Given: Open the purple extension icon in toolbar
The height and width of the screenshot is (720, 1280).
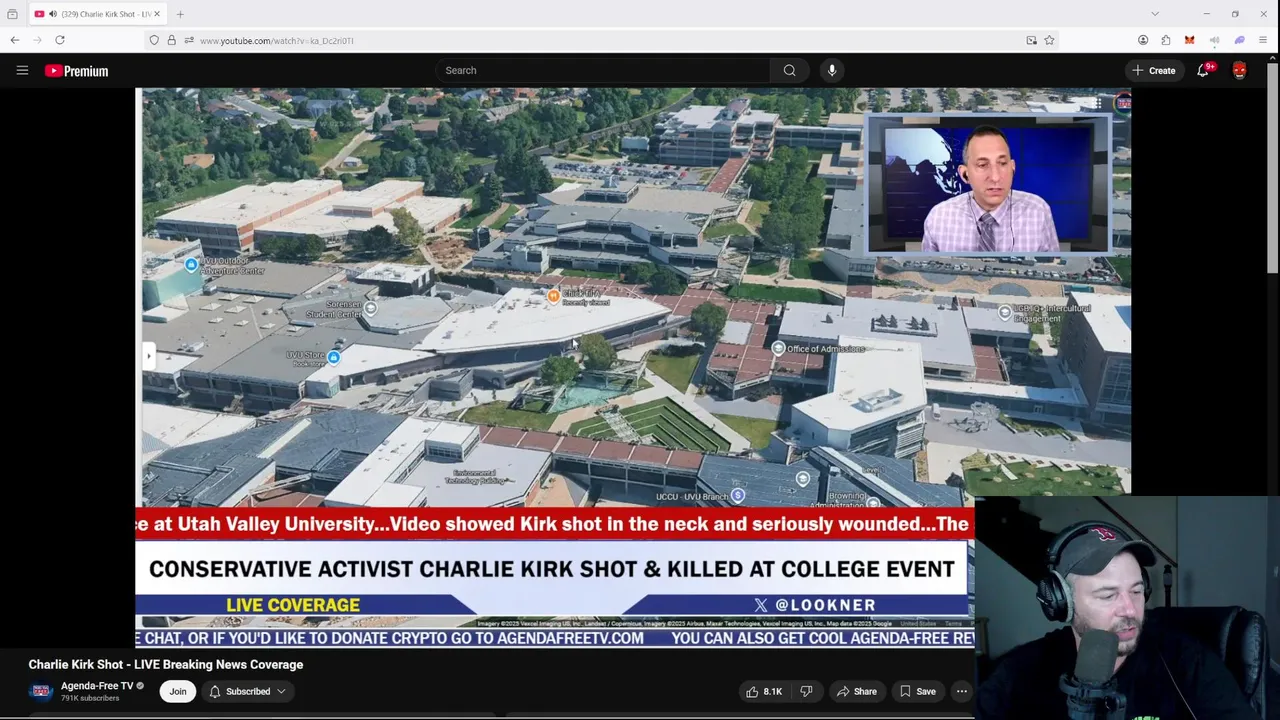Looking at the screenshot, I should (1239, 40).
